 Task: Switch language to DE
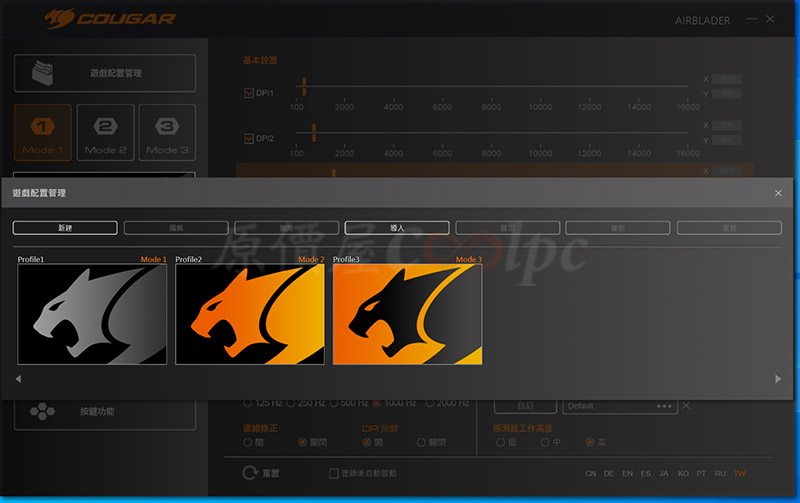[609, 473]
